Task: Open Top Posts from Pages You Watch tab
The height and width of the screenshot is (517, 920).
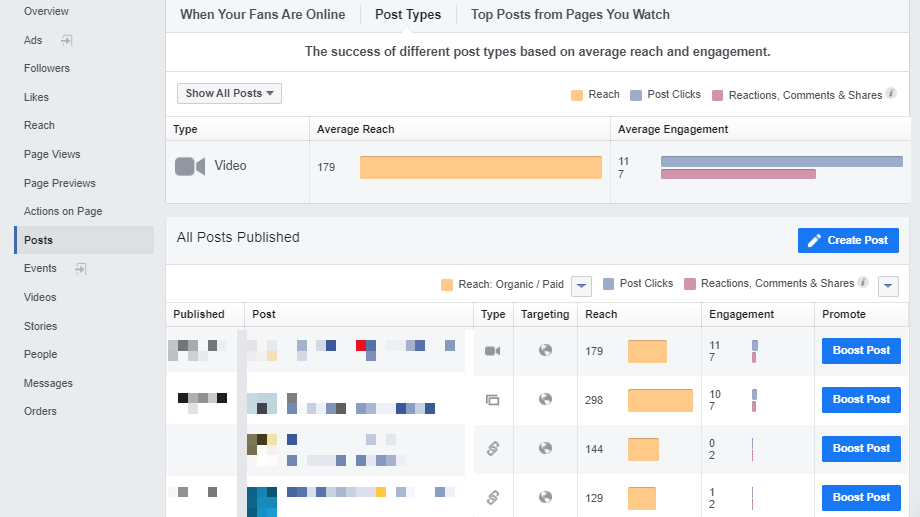Action: point(570,15)
